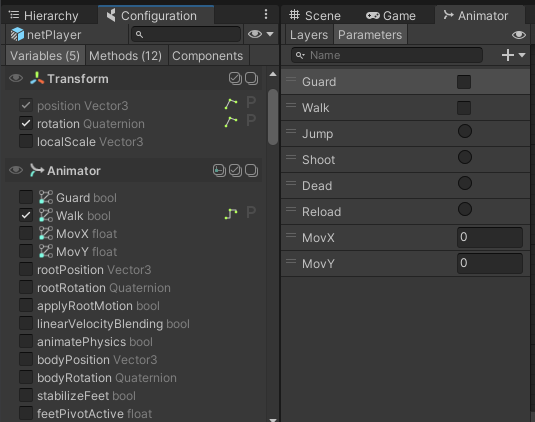Image resolution: width=535 pixels, height=422 pixels.
Task: Open dropdown arrow next to eye filter
Action: coord(270,34)
